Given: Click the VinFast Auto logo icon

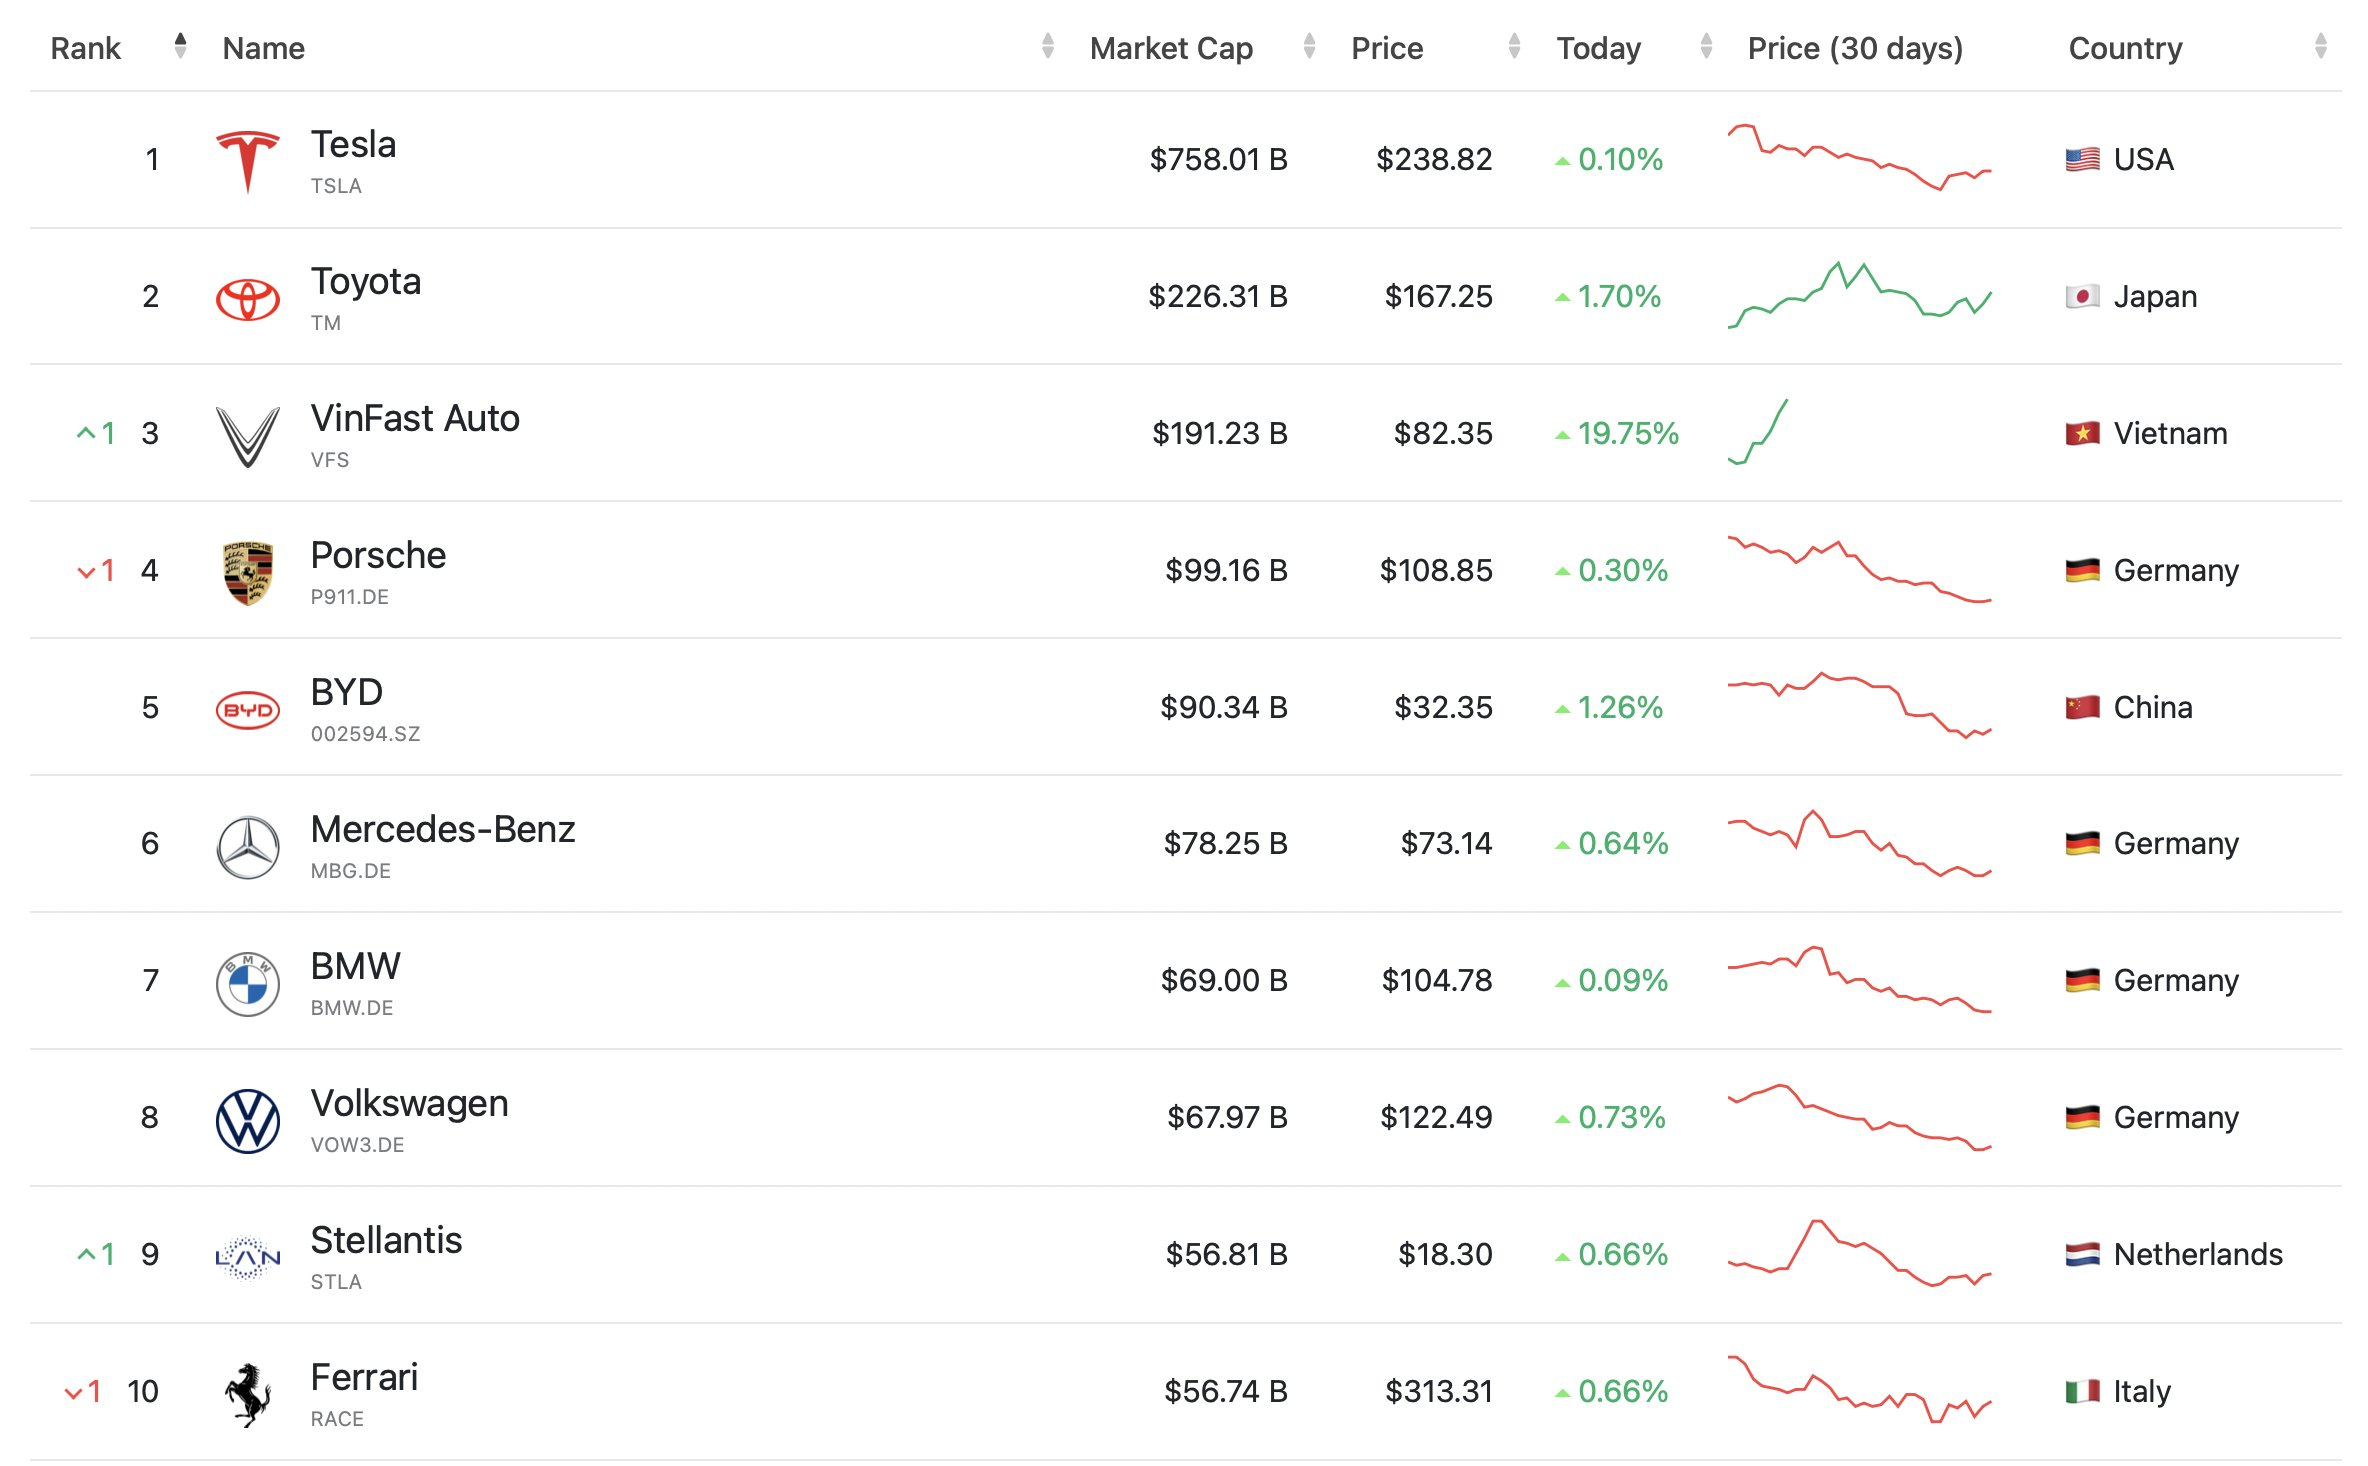Looking at the screenshot, I should pyautogui.click(x=248, y=436).
